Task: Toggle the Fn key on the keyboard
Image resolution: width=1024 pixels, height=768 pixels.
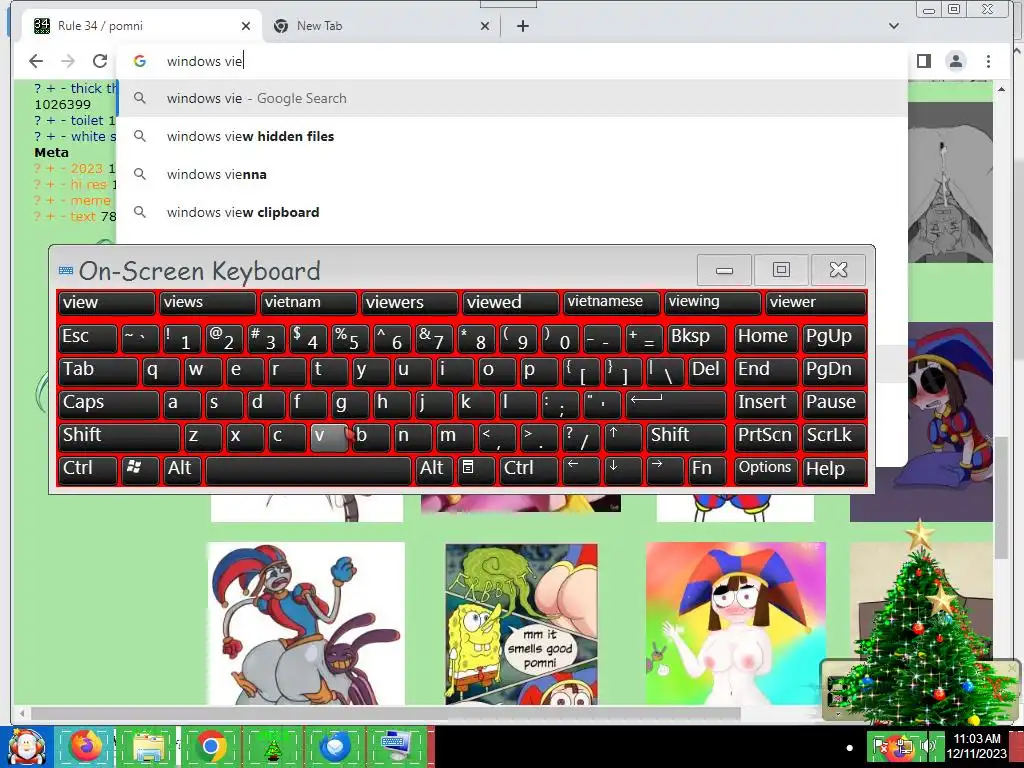Action: click(x=707, y=469)
